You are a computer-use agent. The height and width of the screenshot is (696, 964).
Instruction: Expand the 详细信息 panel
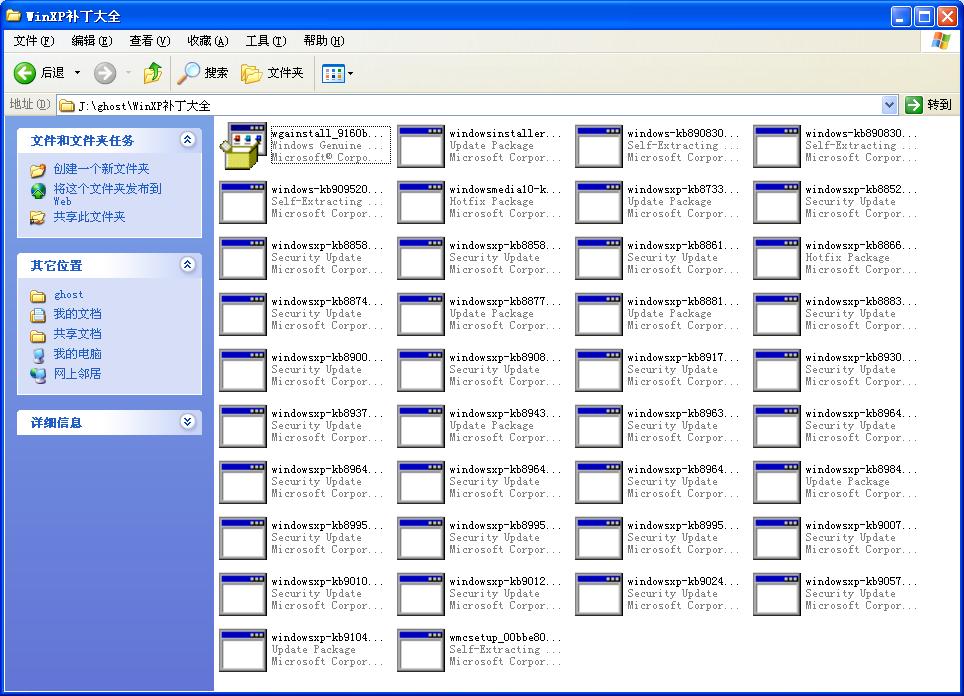coord(188,422)
